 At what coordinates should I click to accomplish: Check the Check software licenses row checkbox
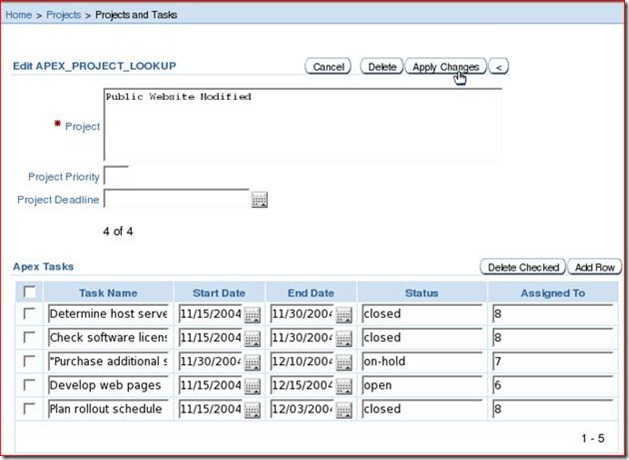[29, 337]
